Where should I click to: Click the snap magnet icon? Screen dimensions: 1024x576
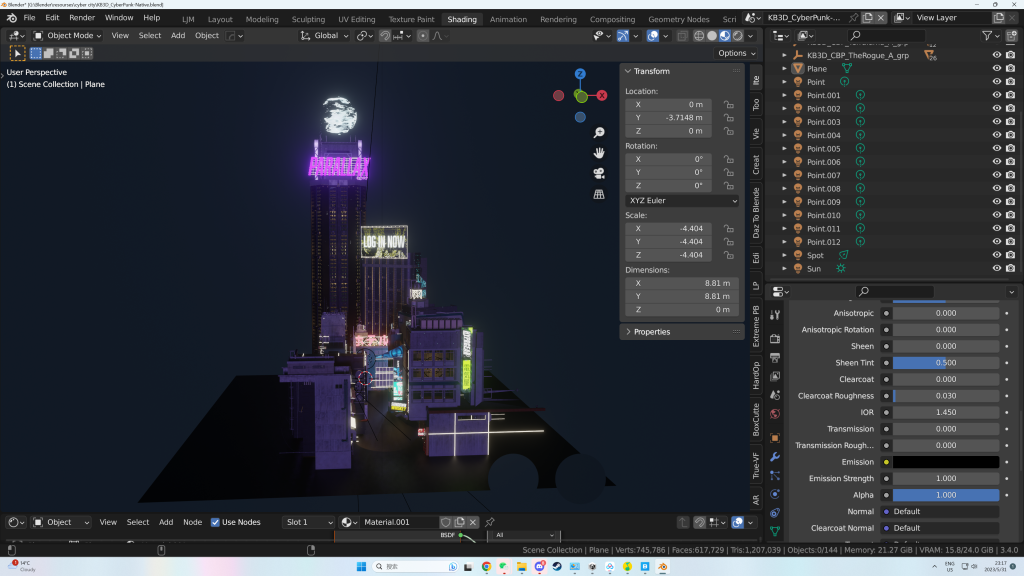pyautogui.click(x=385, y=36)
